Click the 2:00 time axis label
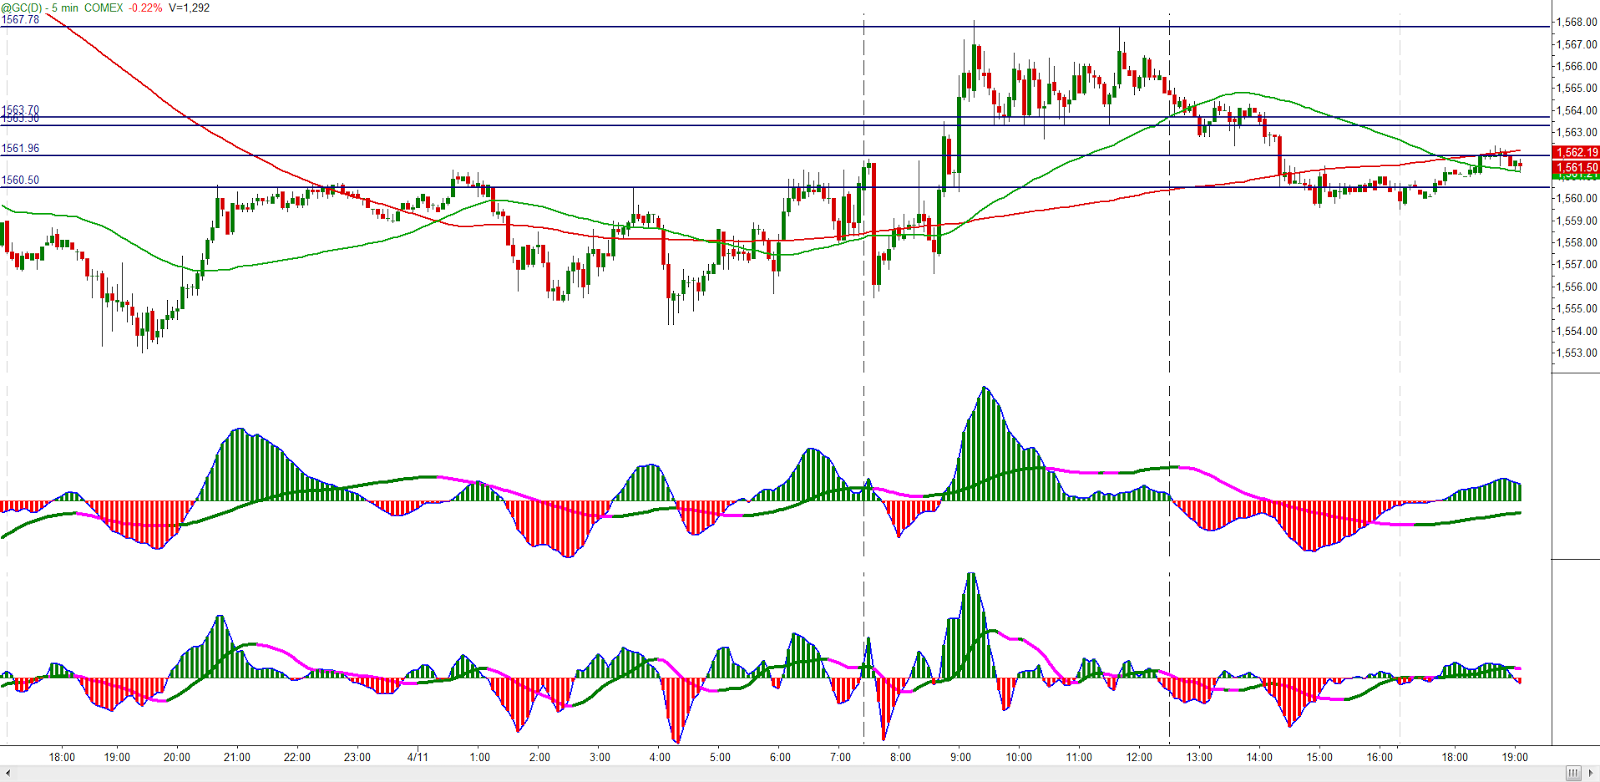Screen dimensions: 1600x782 pyautogui.click(x=540, y=757)
